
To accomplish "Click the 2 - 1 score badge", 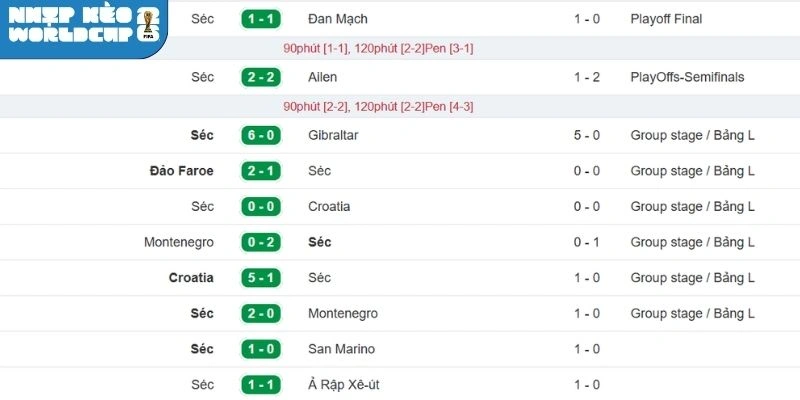I will (x=261, y=171).
